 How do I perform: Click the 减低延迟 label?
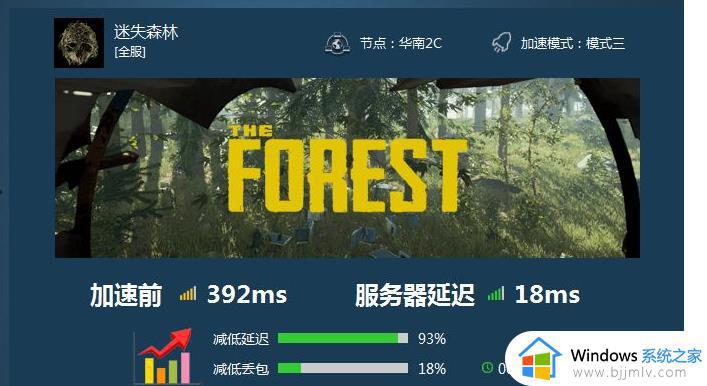click(x=241, y=339)
